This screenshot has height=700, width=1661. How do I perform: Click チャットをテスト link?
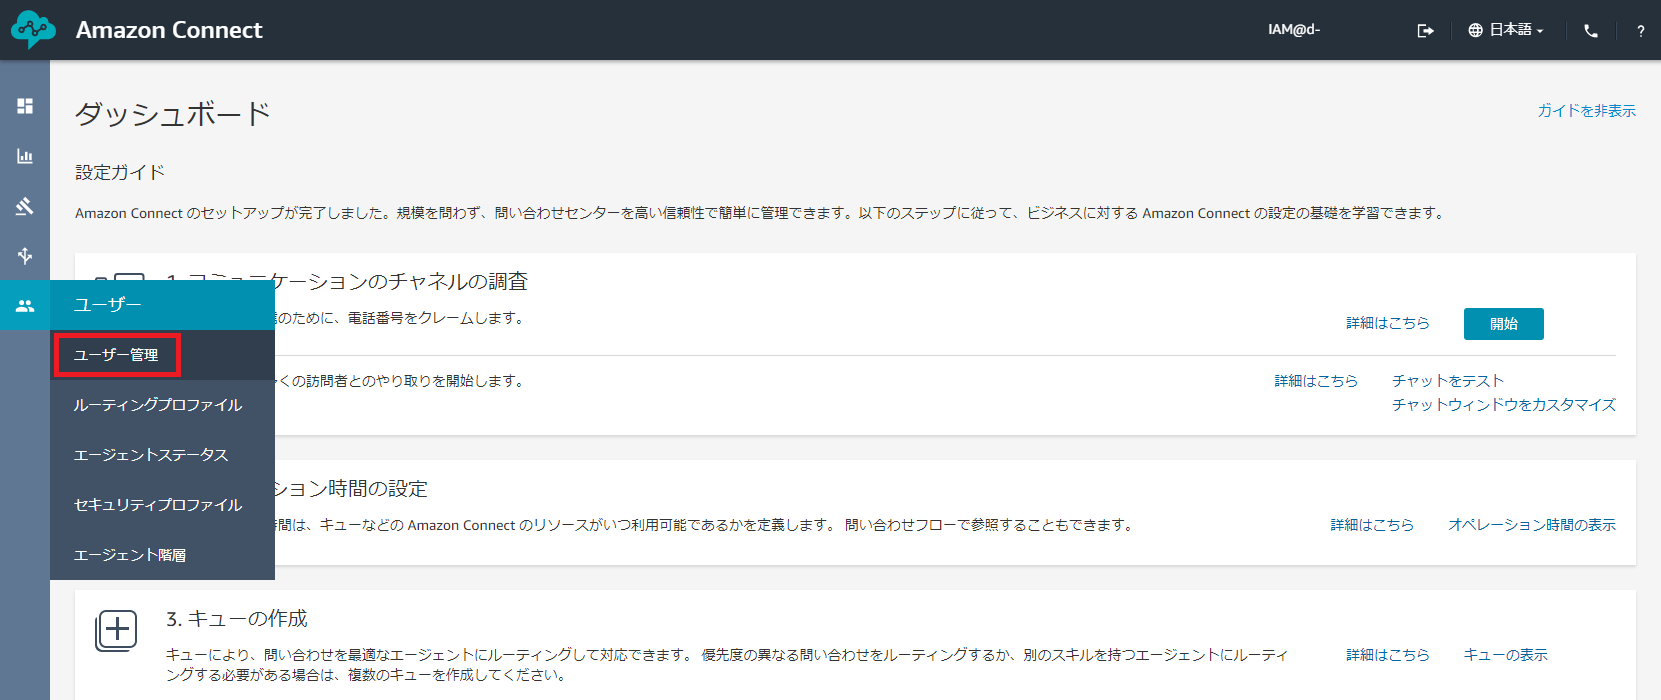point(1448,381)
